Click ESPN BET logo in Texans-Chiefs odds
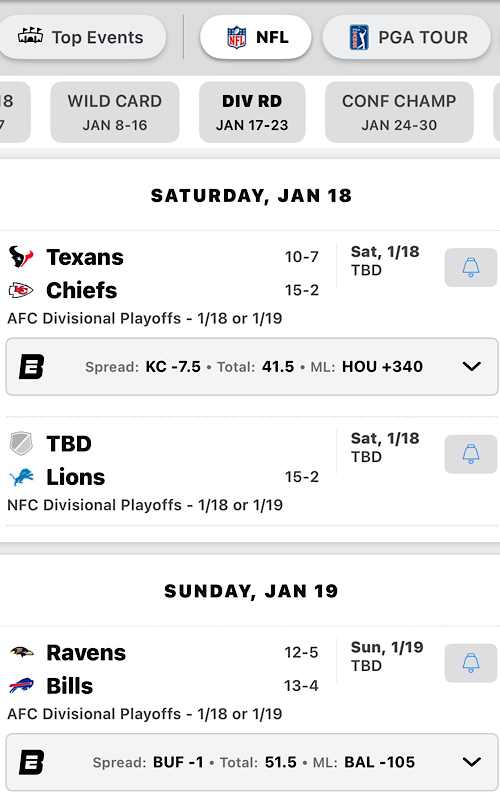 (x=31, y=367)
